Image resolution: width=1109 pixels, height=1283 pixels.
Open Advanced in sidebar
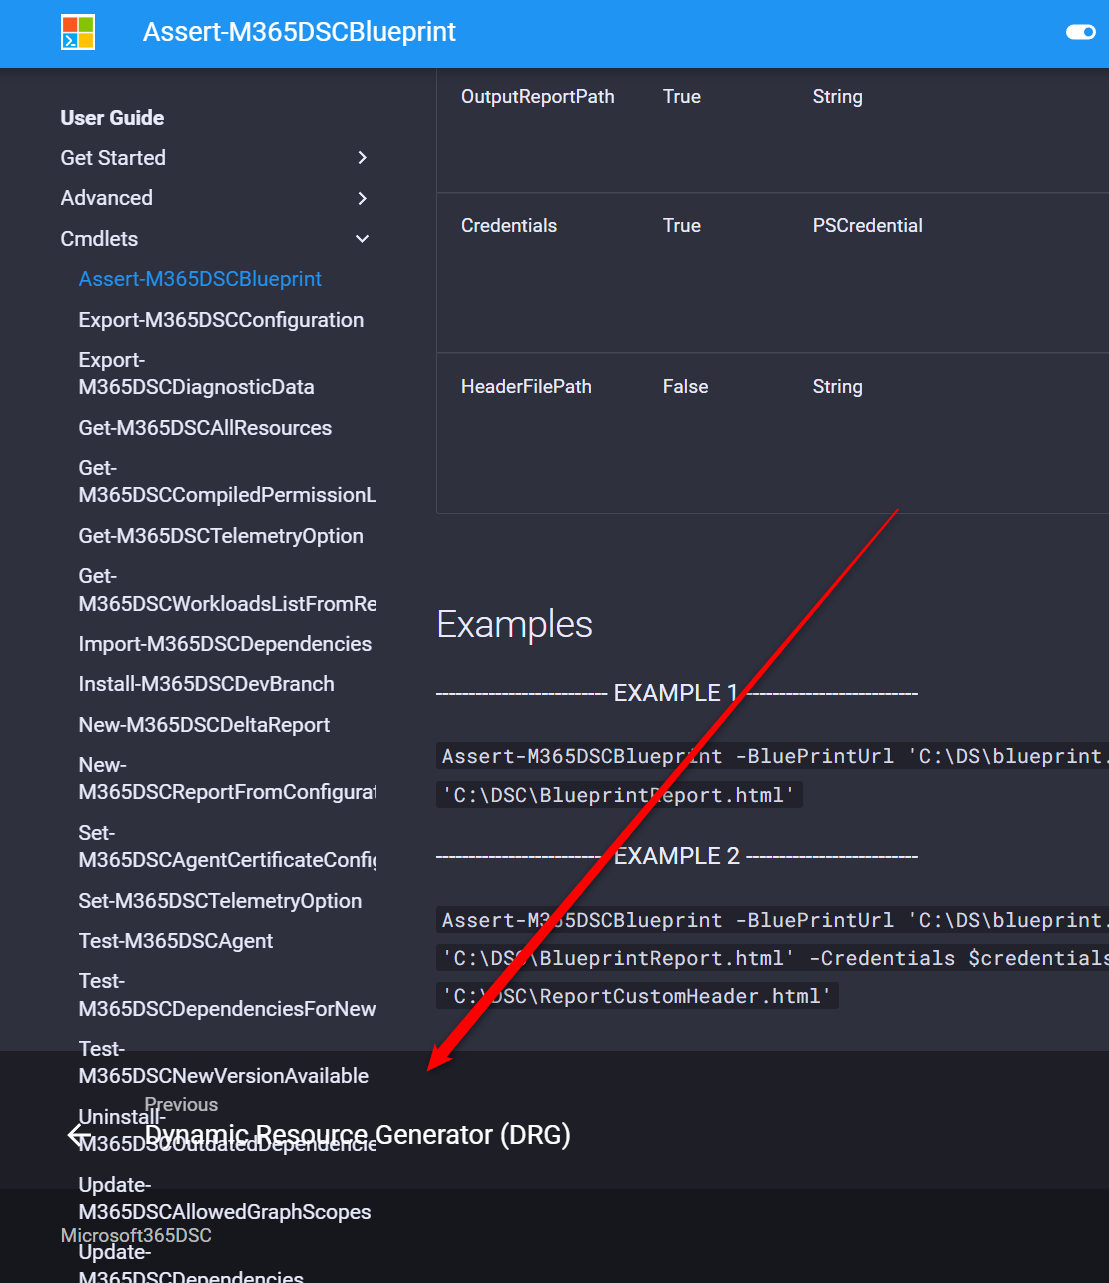(x=107, y=198)
